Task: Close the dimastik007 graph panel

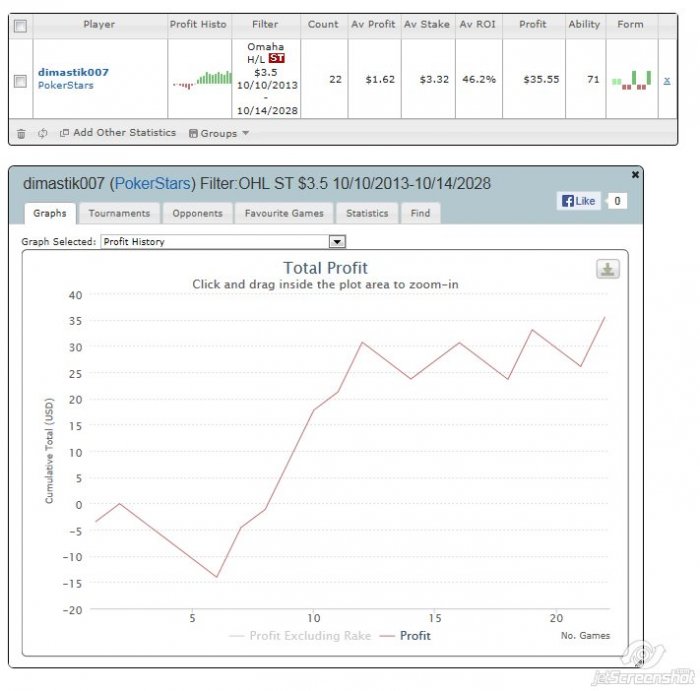Action: pyautogui.click(x=635, y=175)
